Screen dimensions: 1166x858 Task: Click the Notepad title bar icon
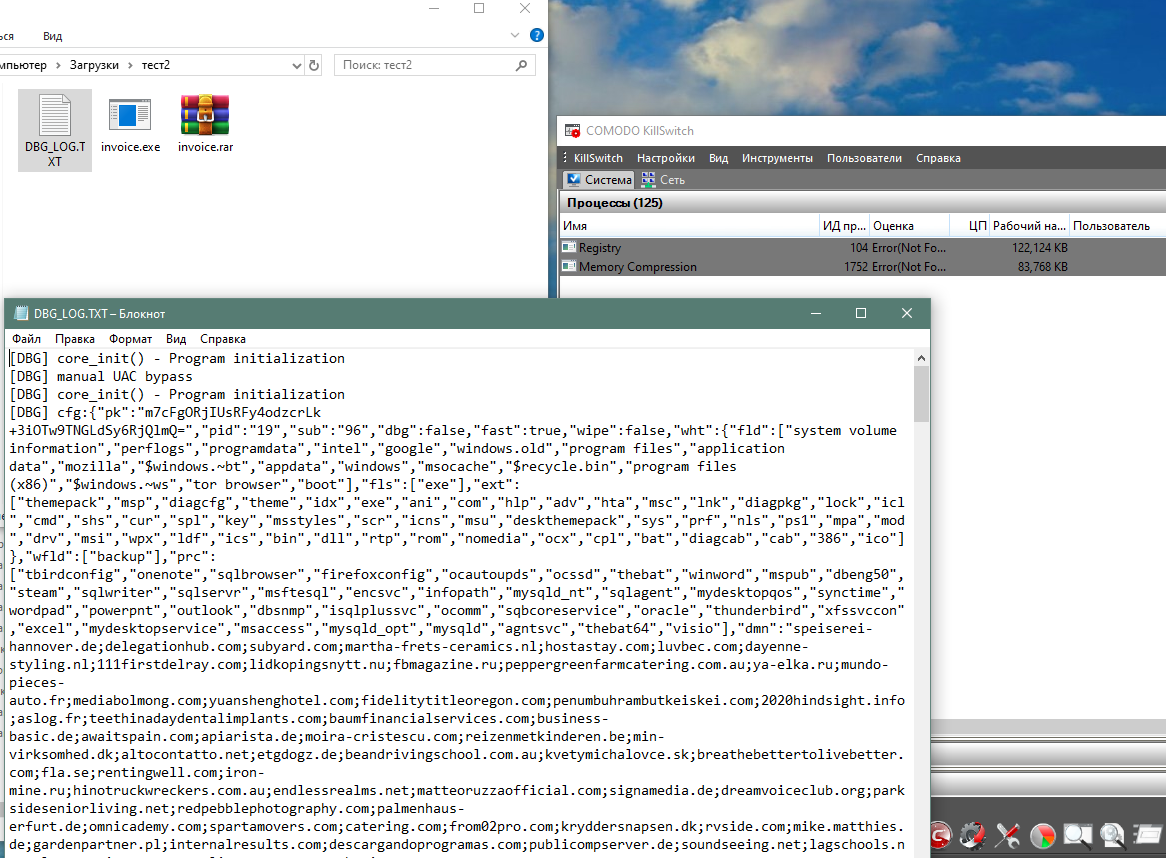[22, 313]
